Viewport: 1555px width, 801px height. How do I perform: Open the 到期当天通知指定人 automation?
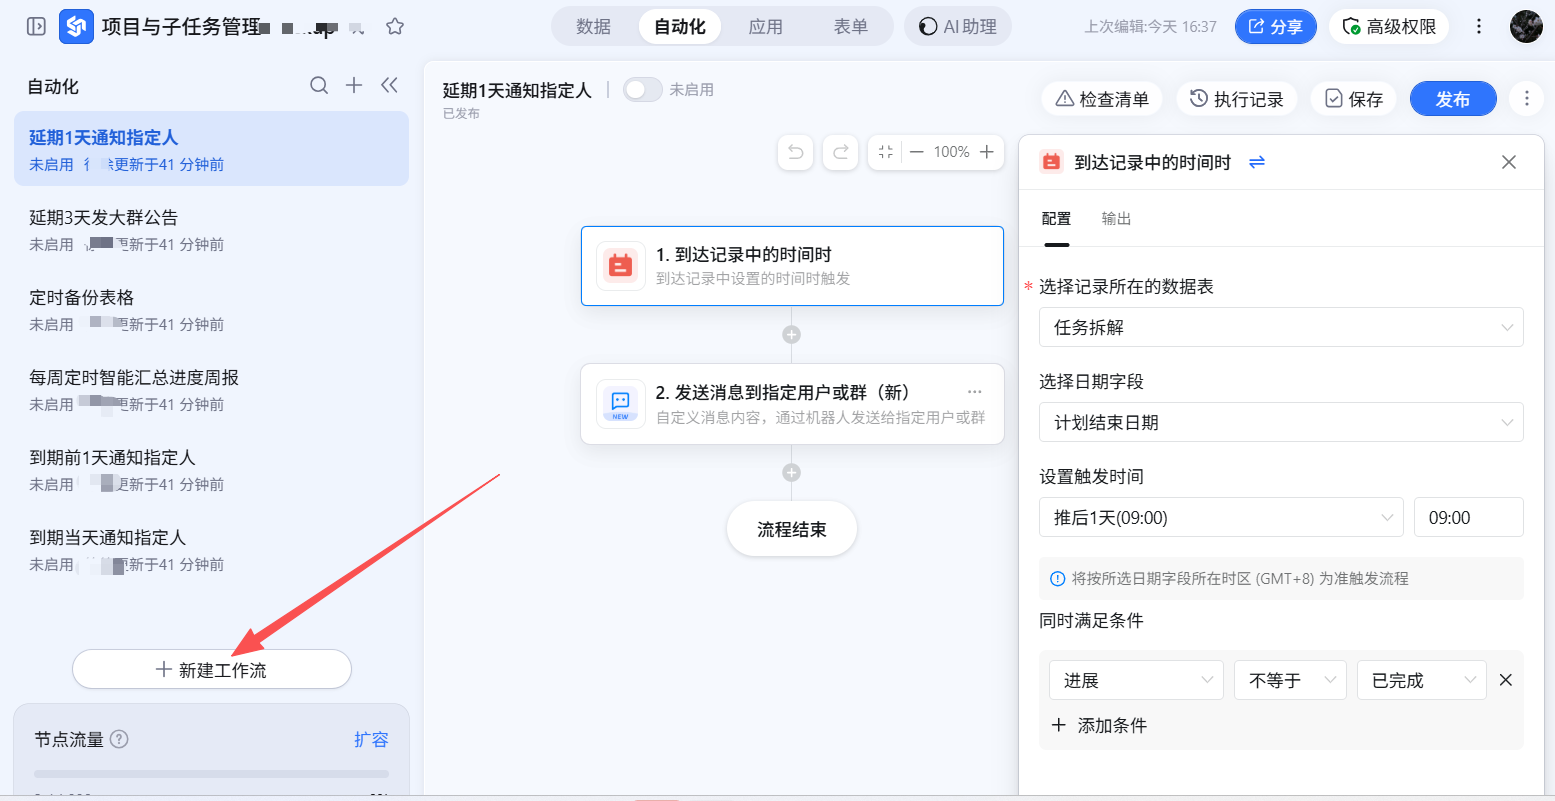pos(211,549)
